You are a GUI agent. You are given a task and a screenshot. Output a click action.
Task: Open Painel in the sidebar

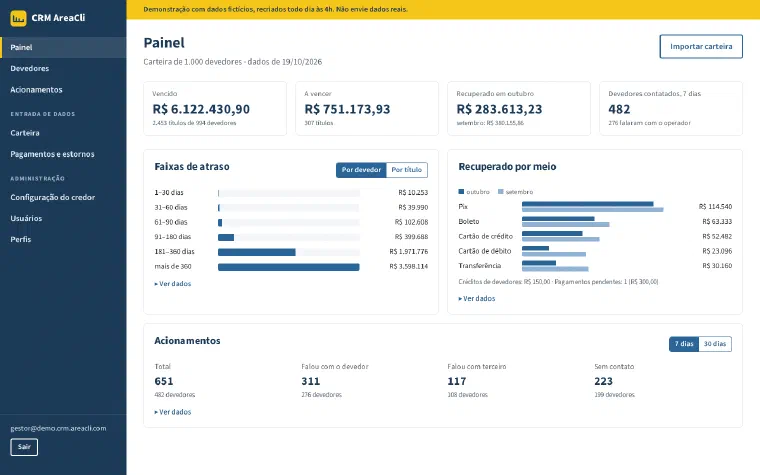[63, 48]
